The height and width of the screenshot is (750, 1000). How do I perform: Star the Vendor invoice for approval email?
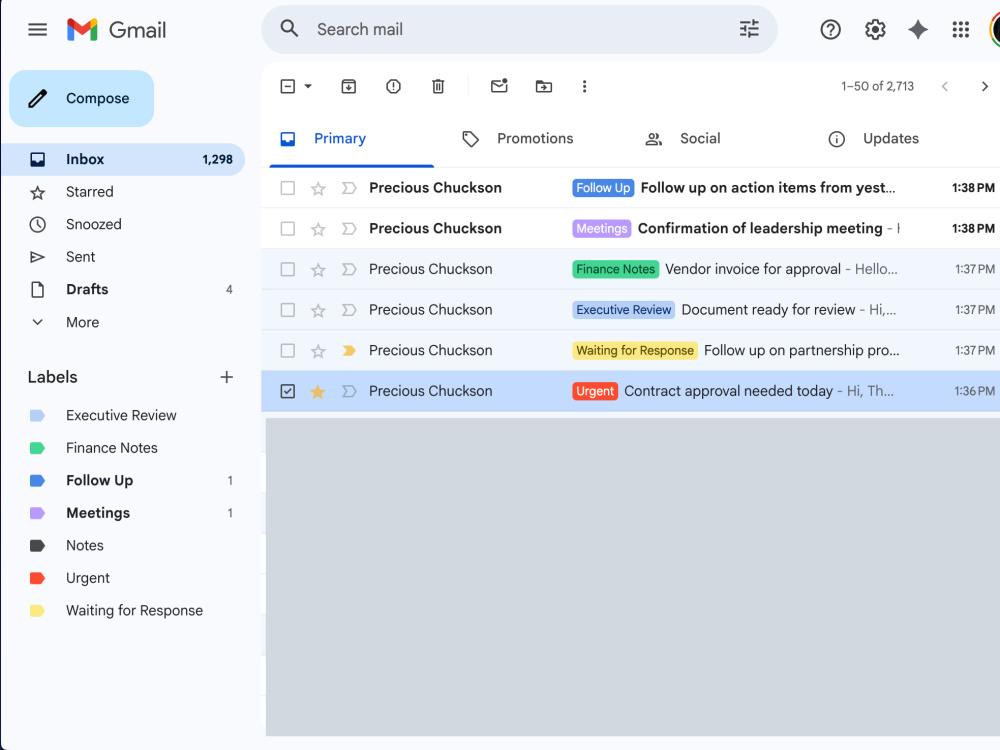point(318,270)
